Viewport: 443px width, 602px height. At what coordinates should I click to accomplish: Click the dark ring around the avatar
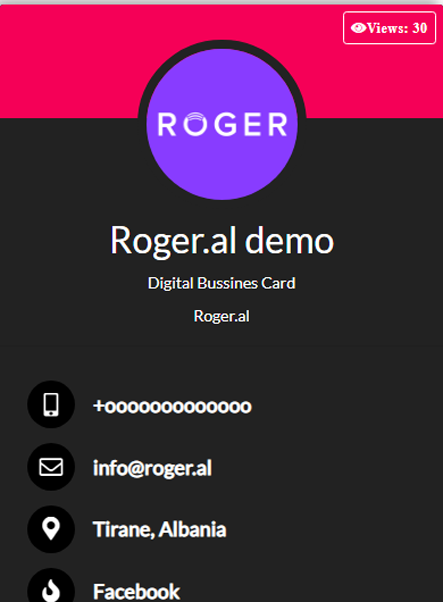[222, 44]
